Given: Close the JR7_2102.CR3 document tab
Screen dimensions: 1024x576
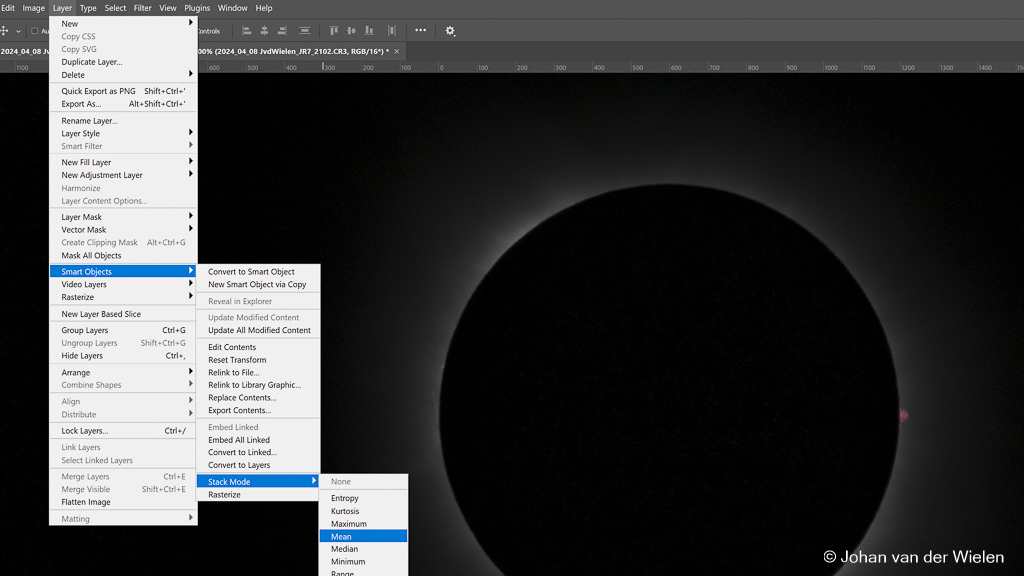Looking at the screenshot, I should pyautogui.click(x=396, y=52).
